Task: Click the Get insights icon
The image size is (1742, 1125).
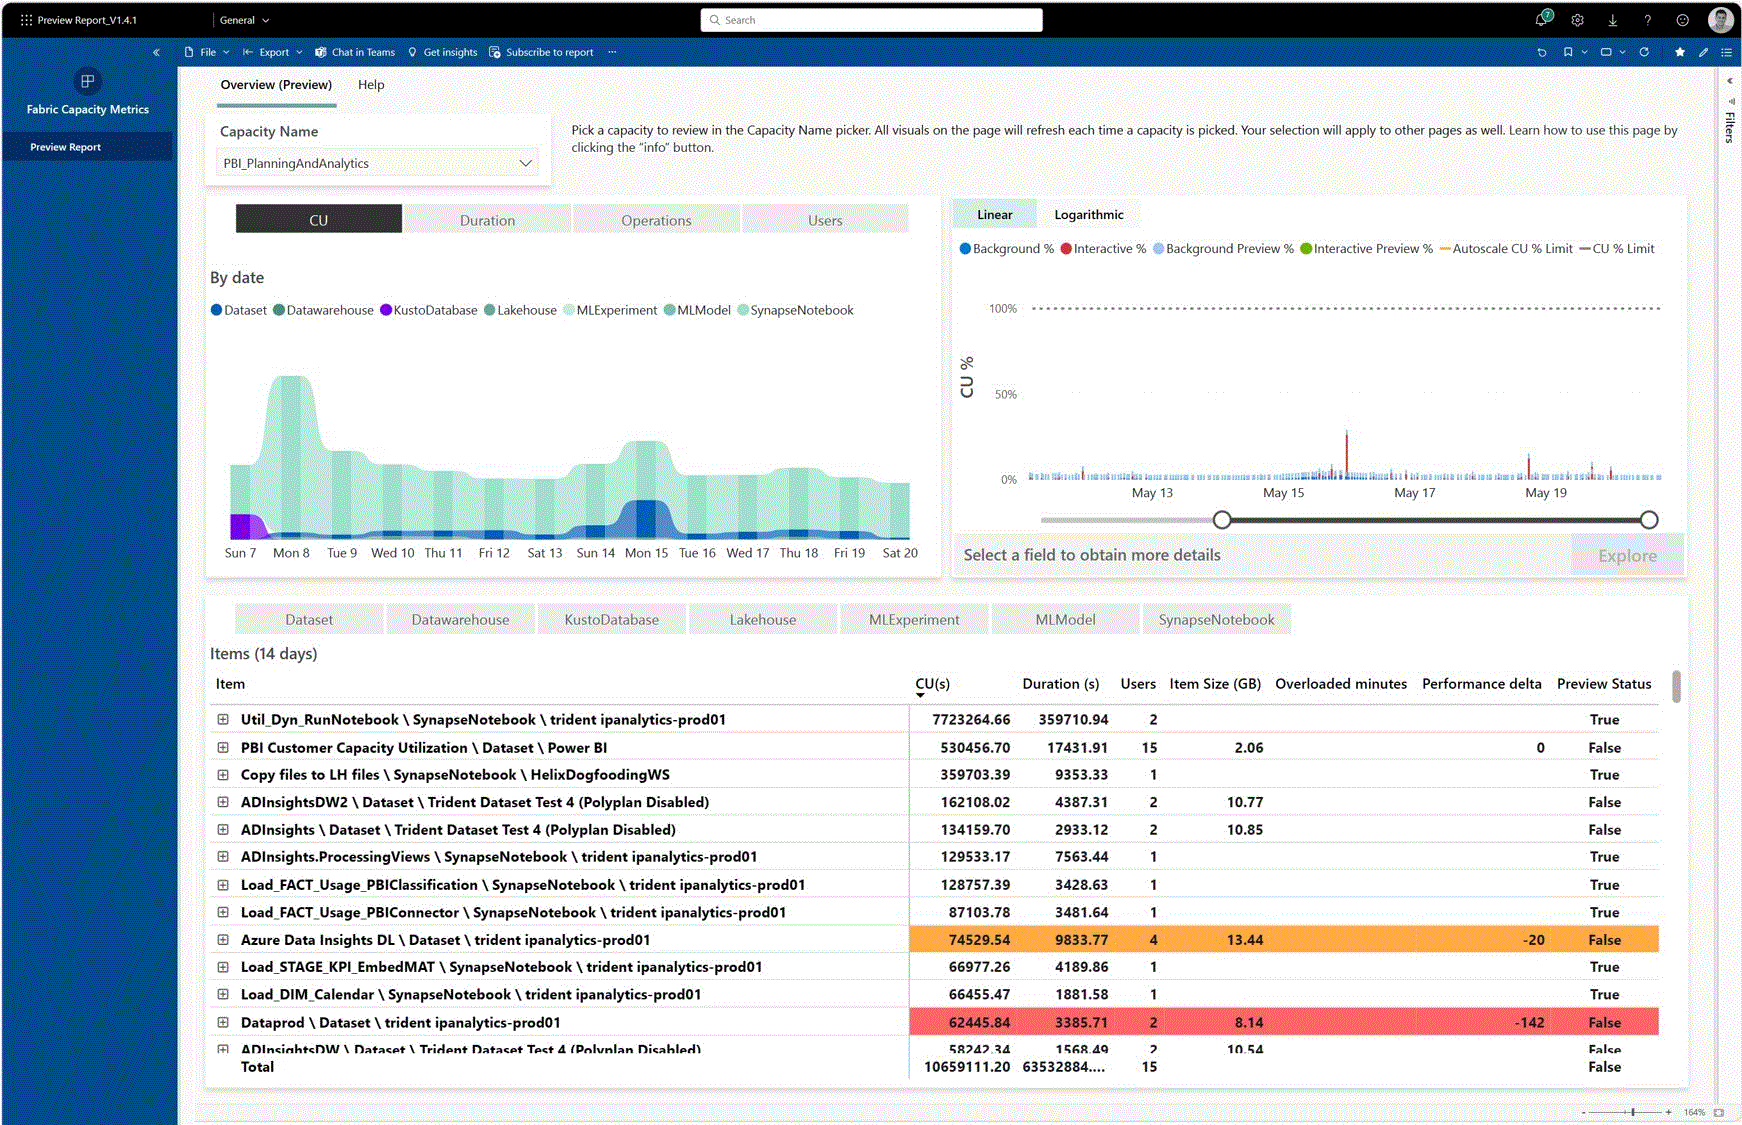Action: pos(442,52)
